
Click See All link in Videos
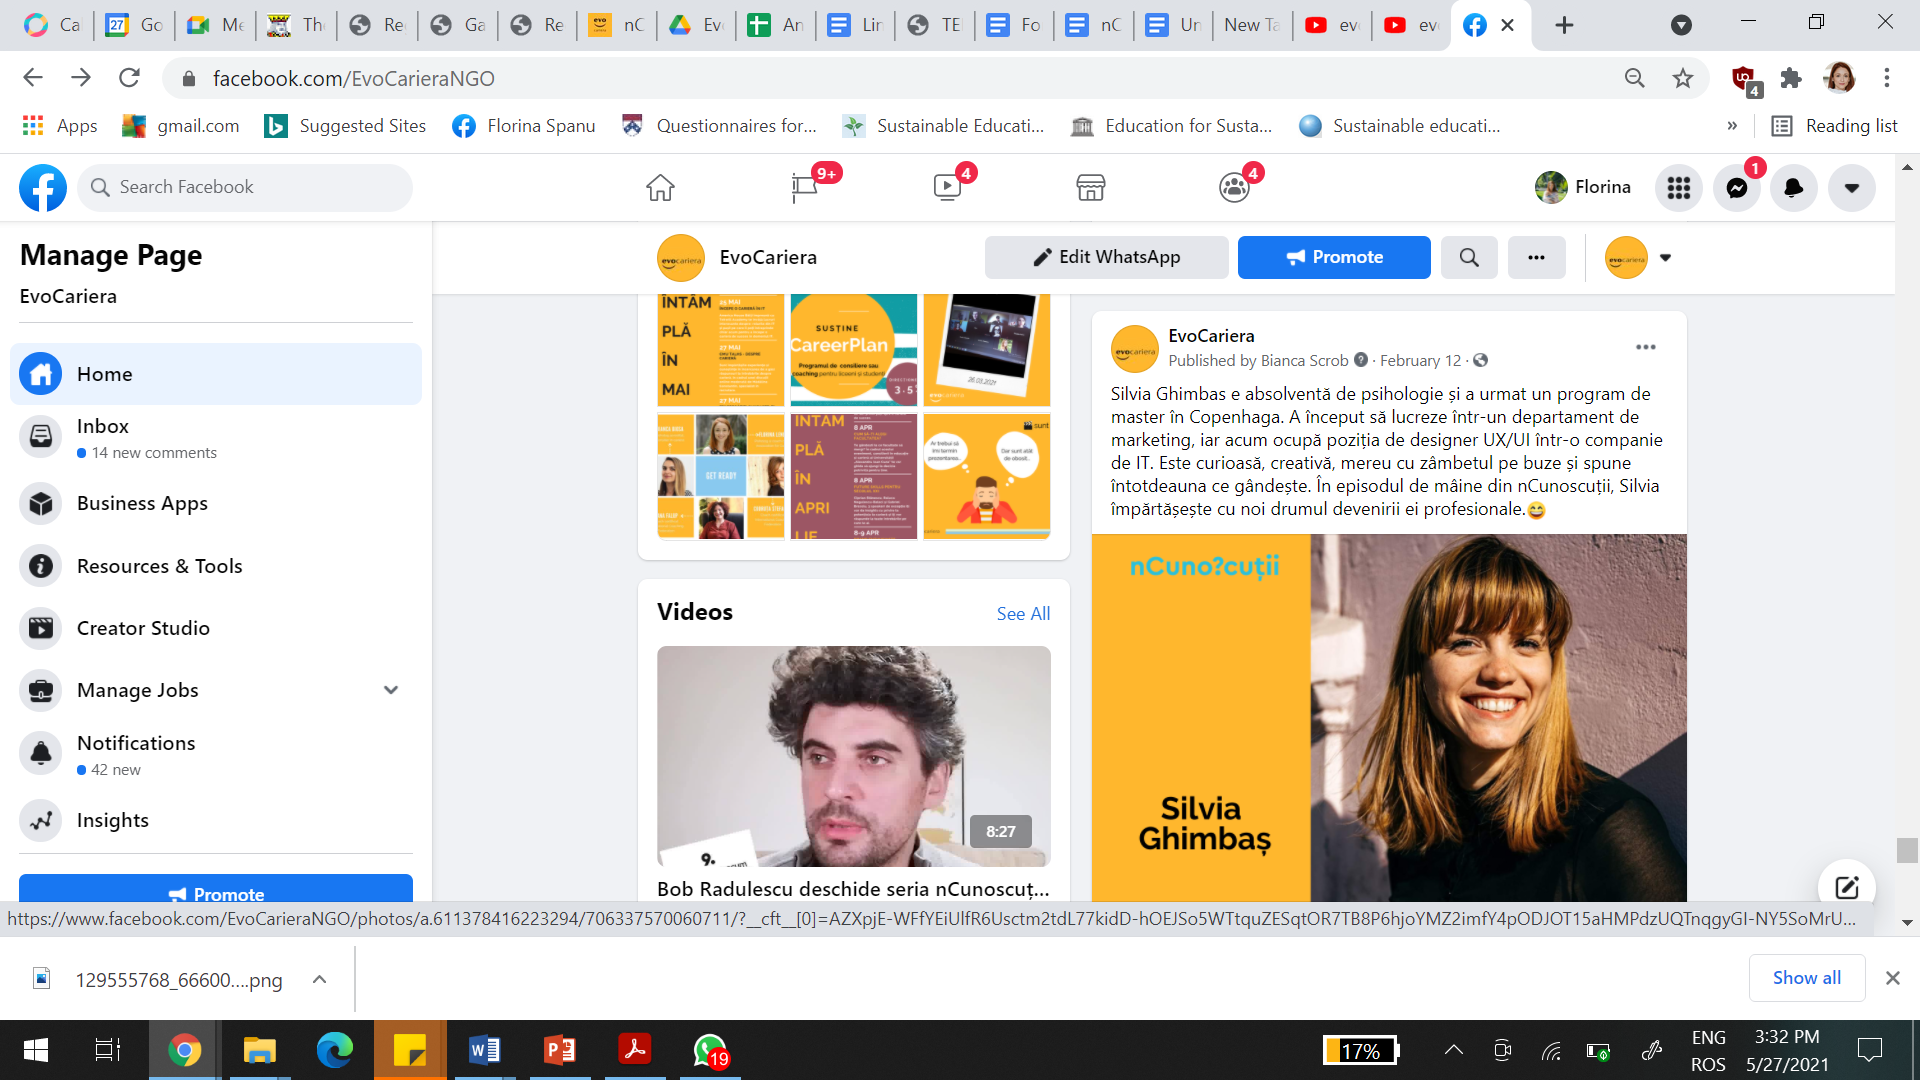(x=1023, y=613)
